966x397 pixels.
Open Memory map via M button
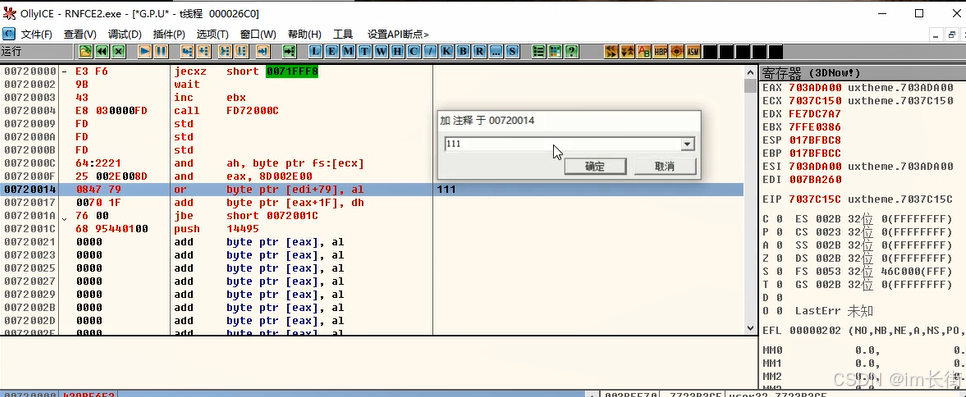point(348,51)
